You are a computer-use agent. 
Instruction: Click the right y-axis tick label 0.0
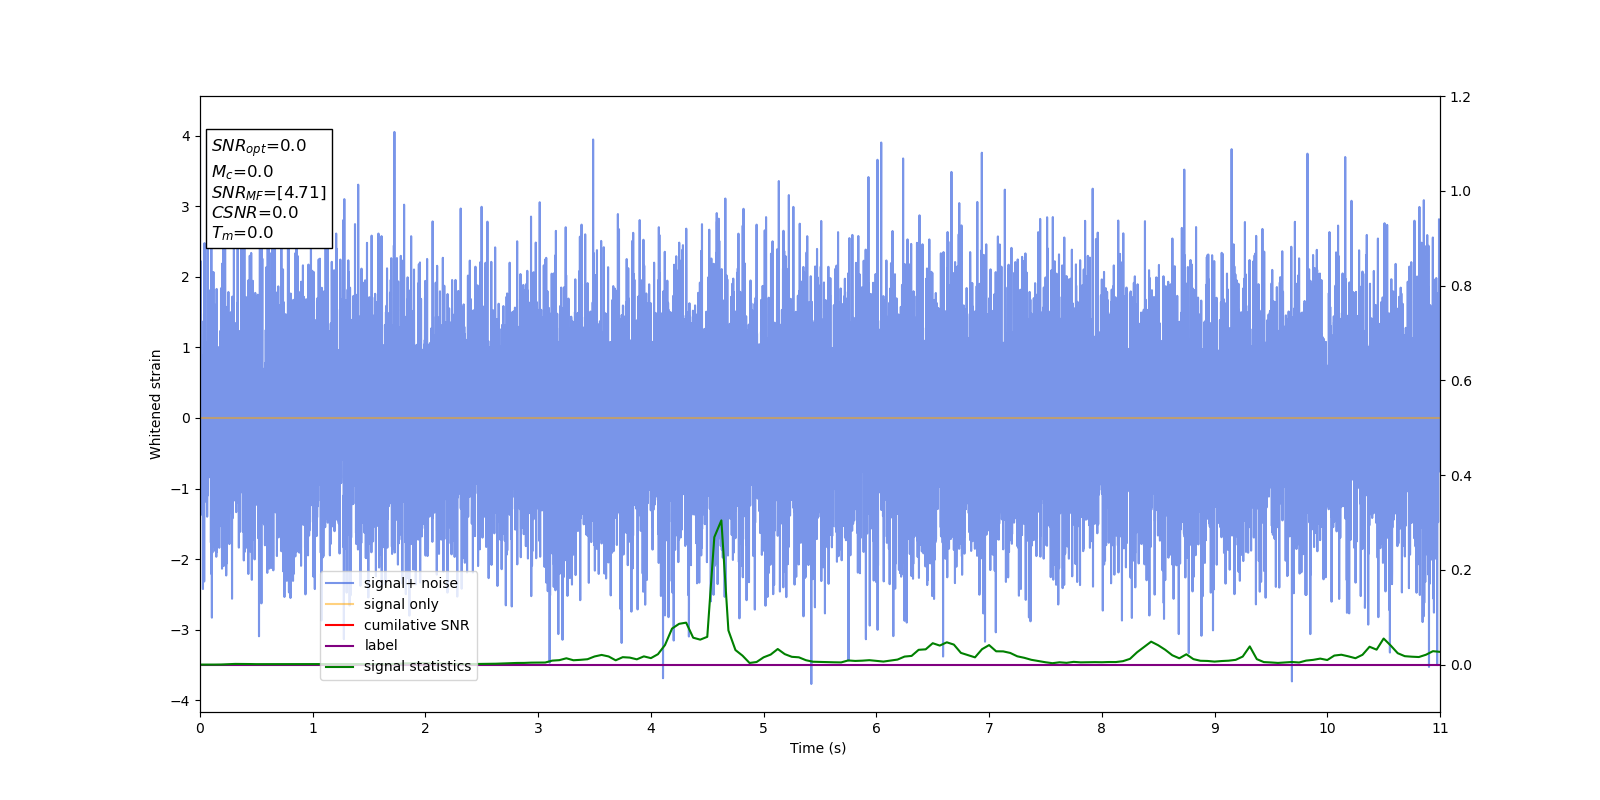pyautogui.click(x=1461, y=665)
